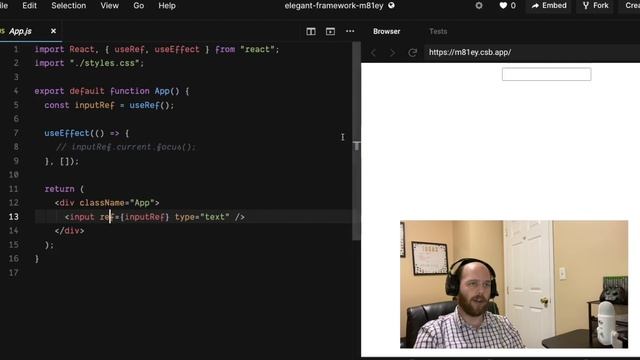Click the closing </div> tag
Image resolution: width=640 pixels, height=360 pixels.
coord(69,231)
